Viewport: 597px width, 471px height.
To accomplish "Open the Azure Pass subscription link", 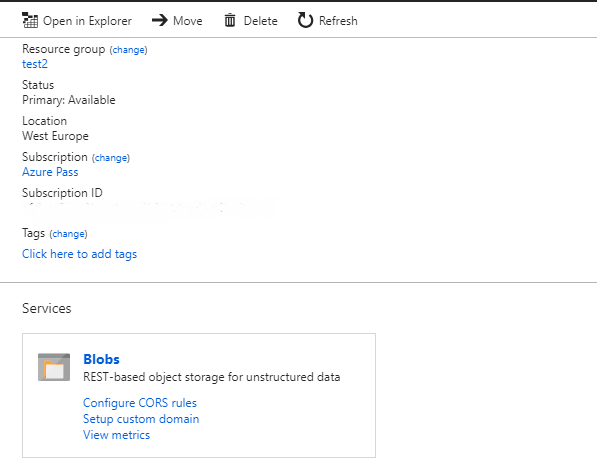I will (x=50, y=172).
